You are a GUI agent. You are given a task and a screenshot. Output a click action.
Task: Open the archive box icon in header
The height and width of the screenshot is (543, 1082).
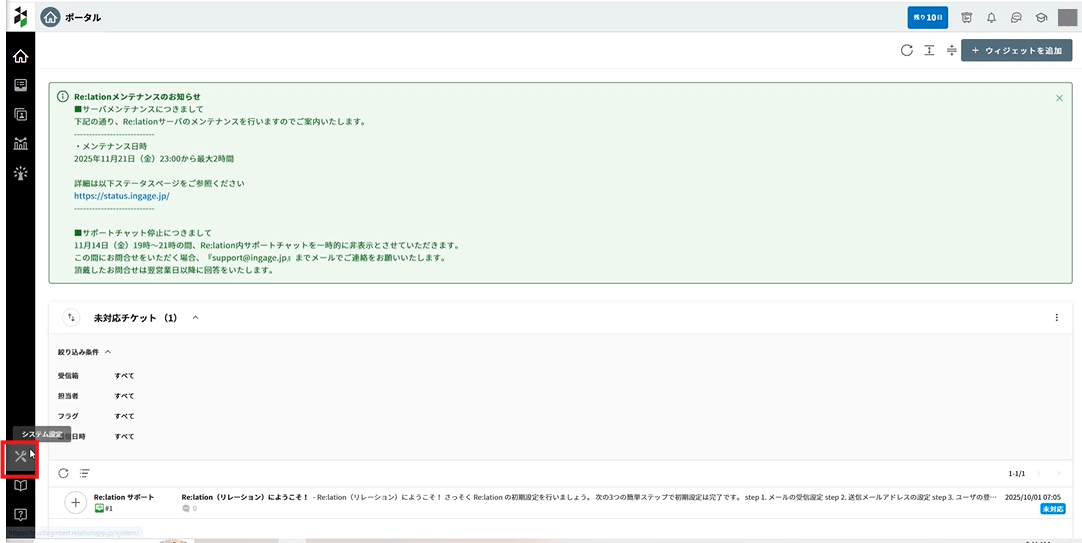coord(967,18)
